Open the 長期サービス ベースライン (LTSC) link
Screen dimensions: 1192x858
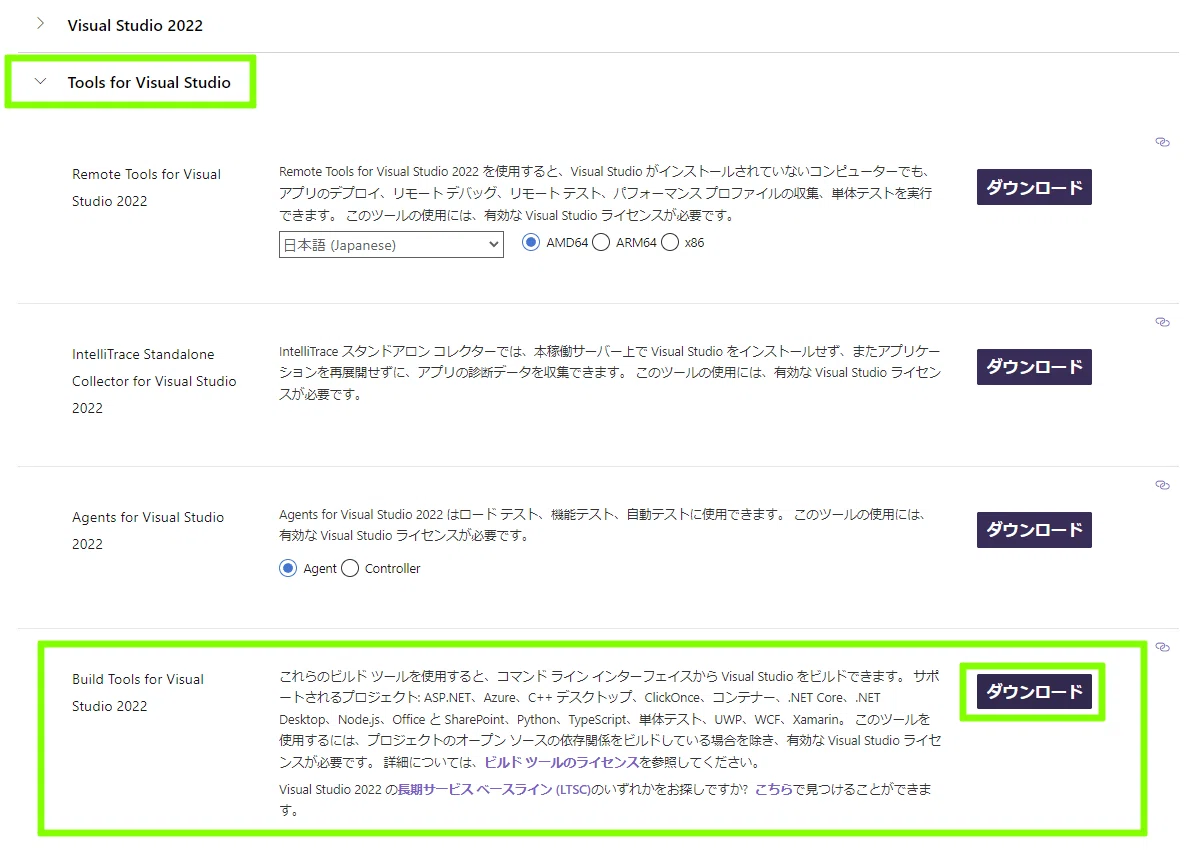494,790
